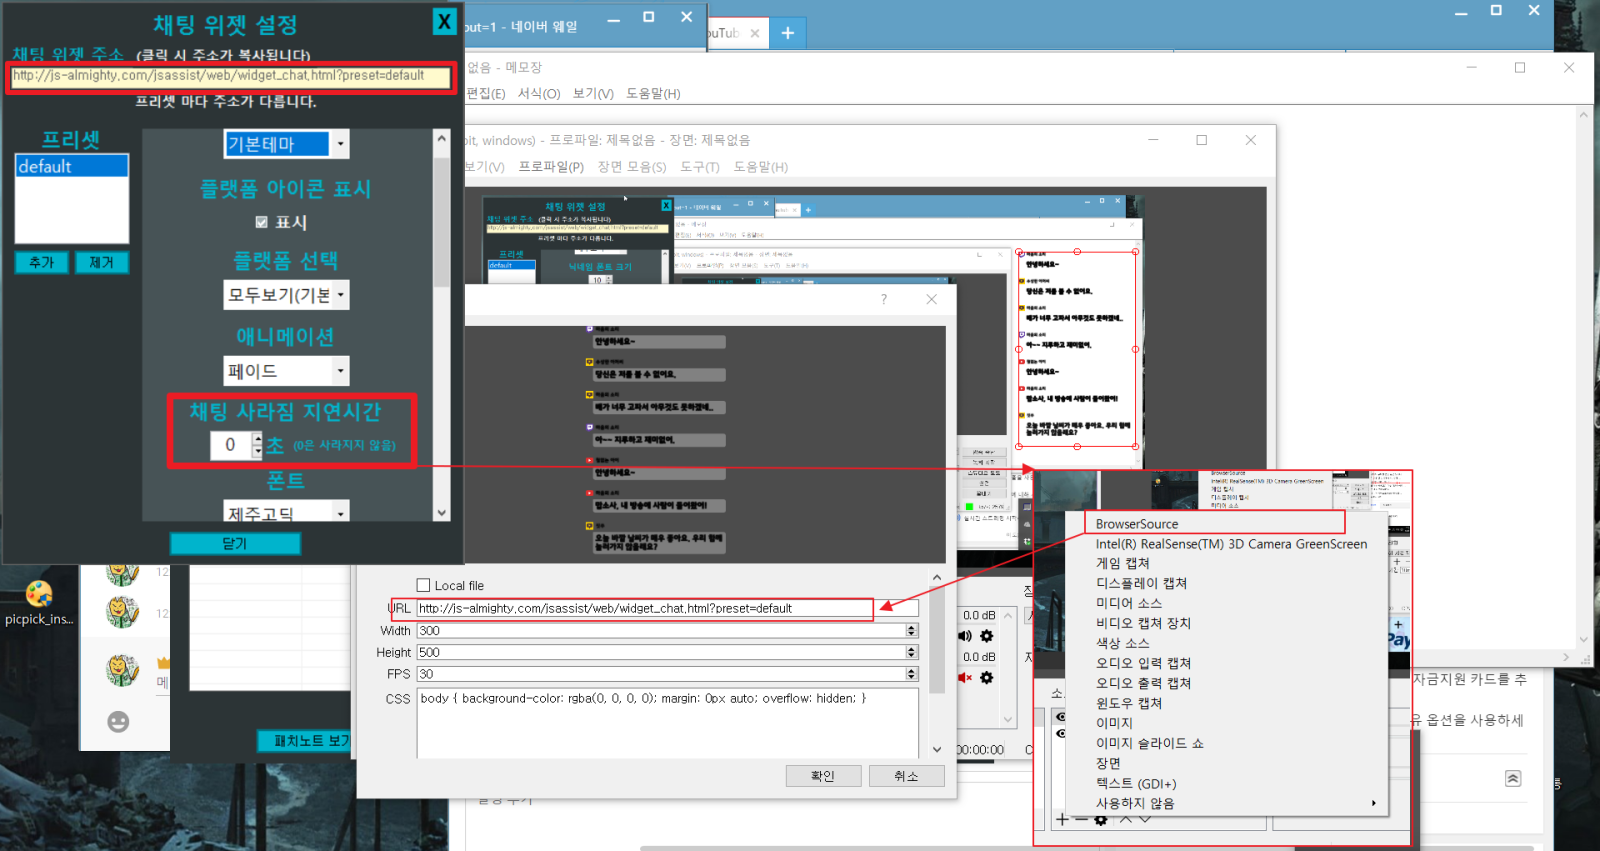Unmute the red muted speaker channel
Screen dimensions: 1600x851
click(965, 677)
